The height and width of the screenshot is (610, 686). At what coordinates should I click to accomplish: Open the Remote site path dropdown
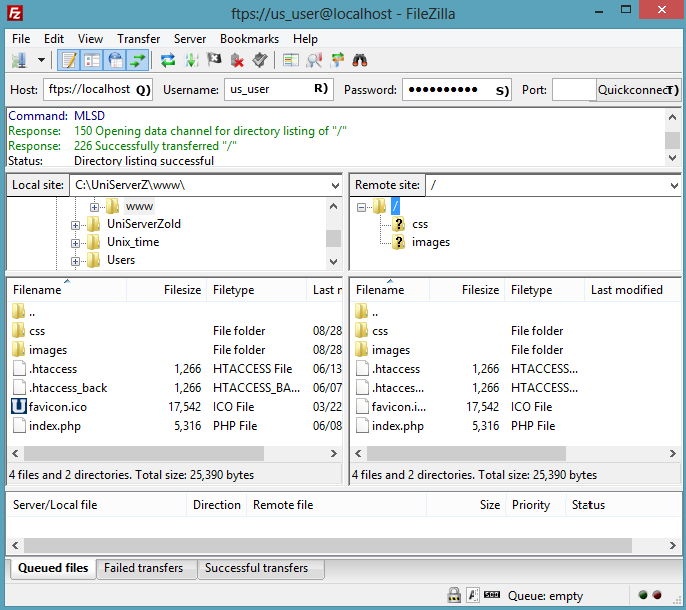pos(674,186)
